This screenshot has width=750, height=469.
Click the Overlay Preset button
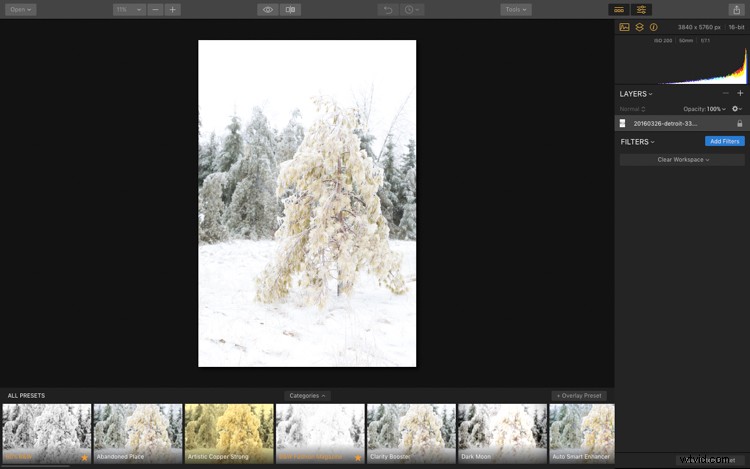[579, 396]
